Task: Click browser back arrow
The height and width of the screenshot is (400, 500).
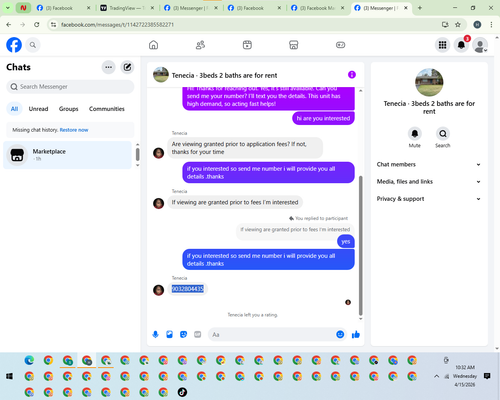Action: [x=9, y=24]
